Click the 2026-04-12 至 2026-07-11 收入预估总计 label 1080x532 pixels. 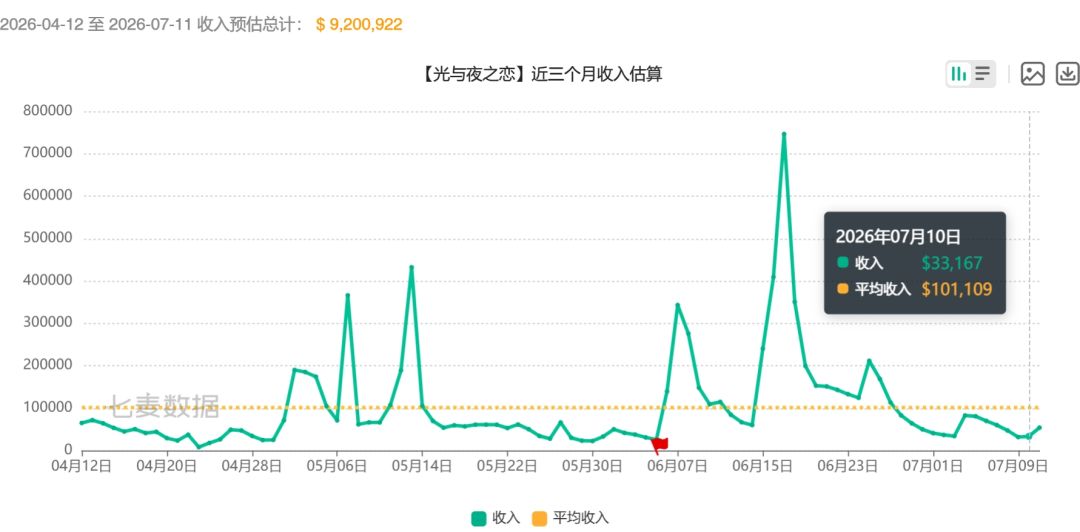pyautogui.click(x=151, y=25)
